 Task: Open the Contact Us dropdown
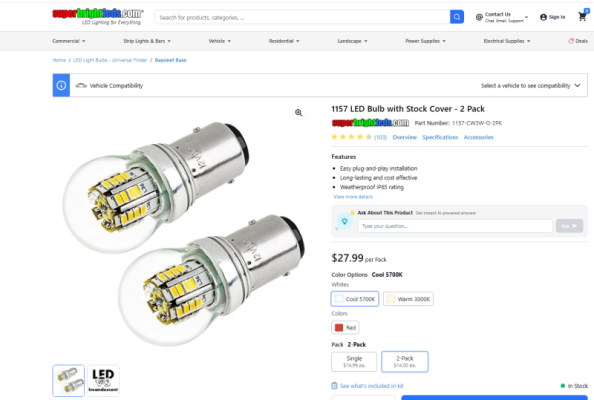(502, 17)
